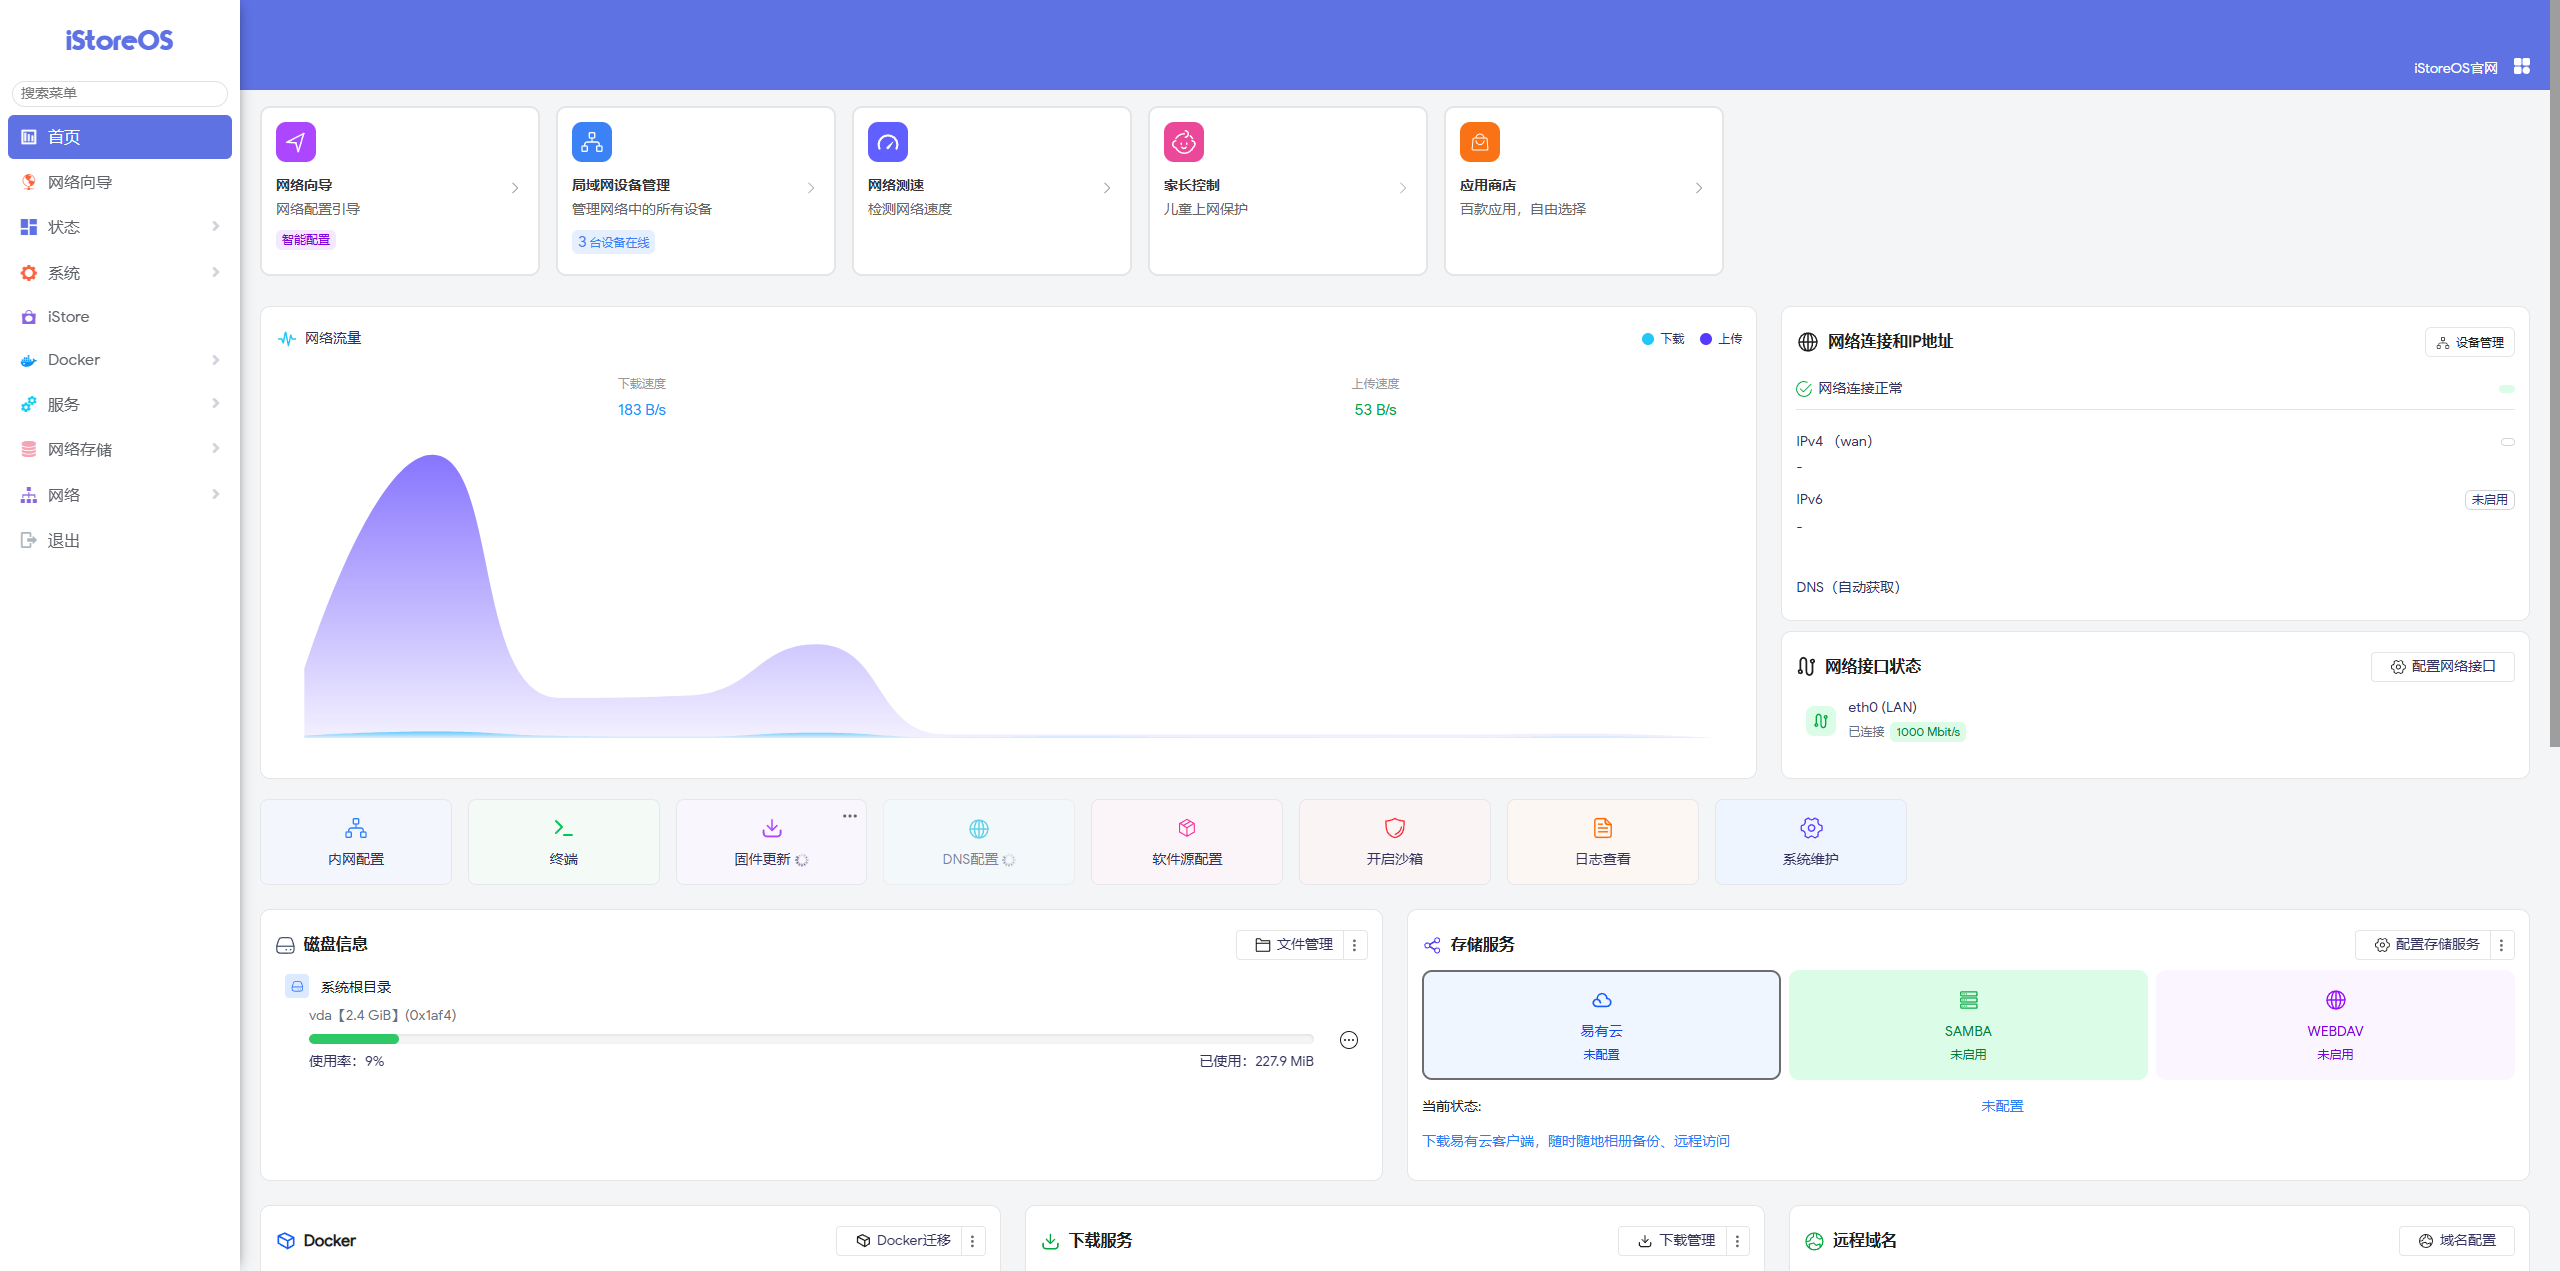Viewport: 2560px width, 1271px height.
Task: Open the more options menu beside 文件管理
Action: pos(1355,945)
